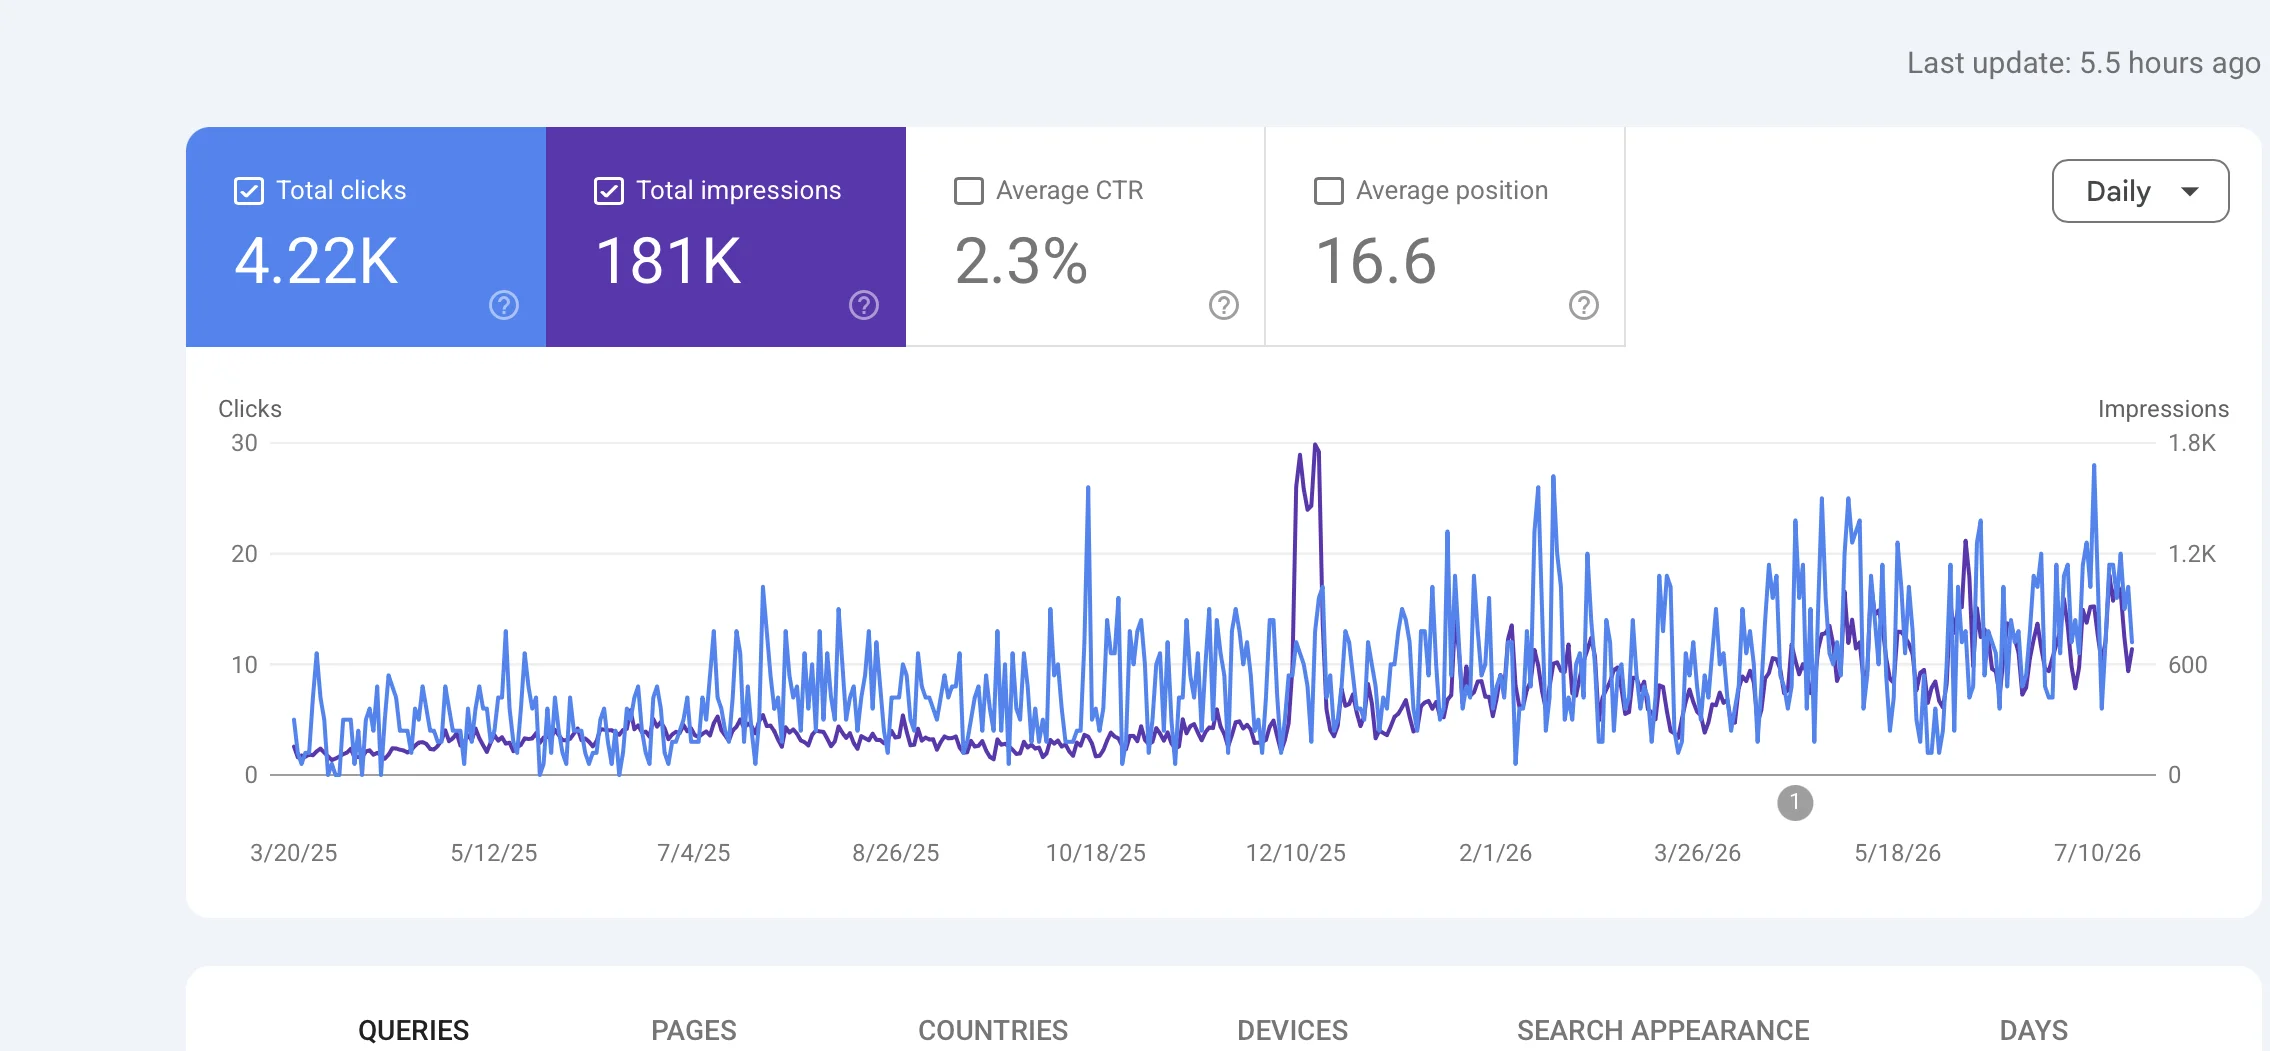Image resolution: width=2270 pixels, height=1051 pixels.
Task: Uncheck the Total impressions checkbox
Action: pyautogui.click(x=609, y=191)
